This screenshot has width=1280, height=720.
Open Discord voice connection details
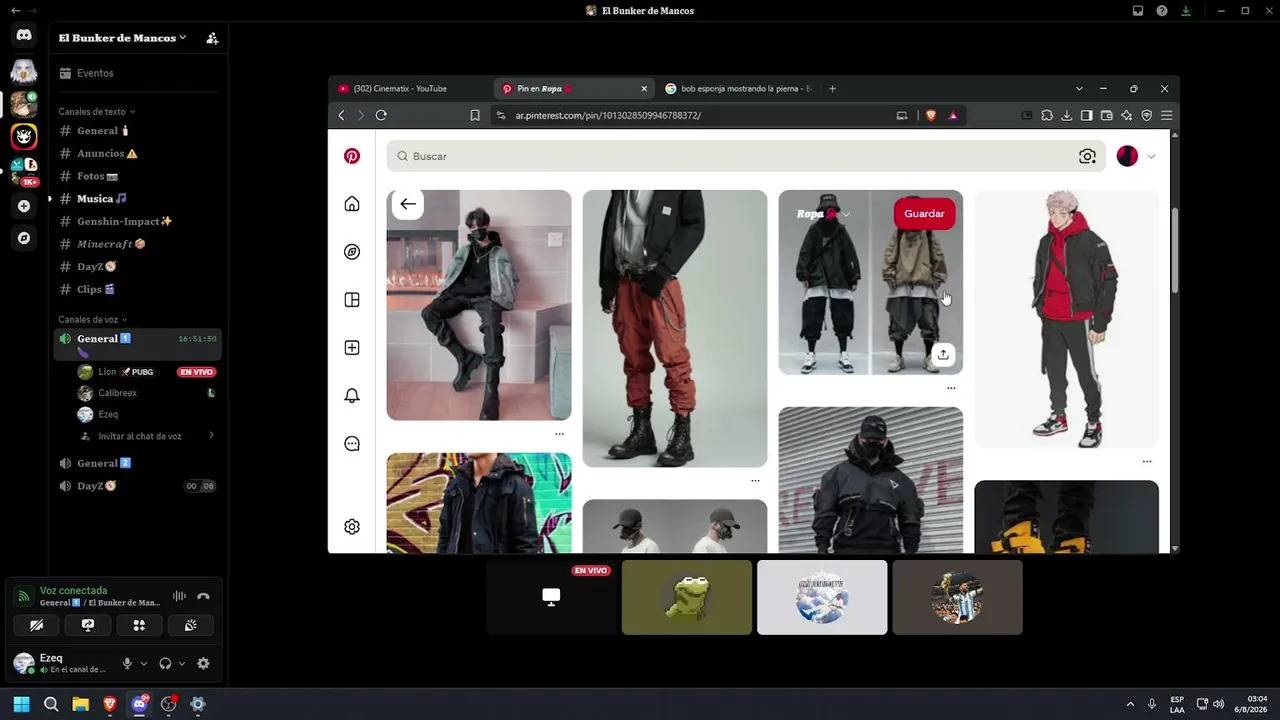click(73, 590)
